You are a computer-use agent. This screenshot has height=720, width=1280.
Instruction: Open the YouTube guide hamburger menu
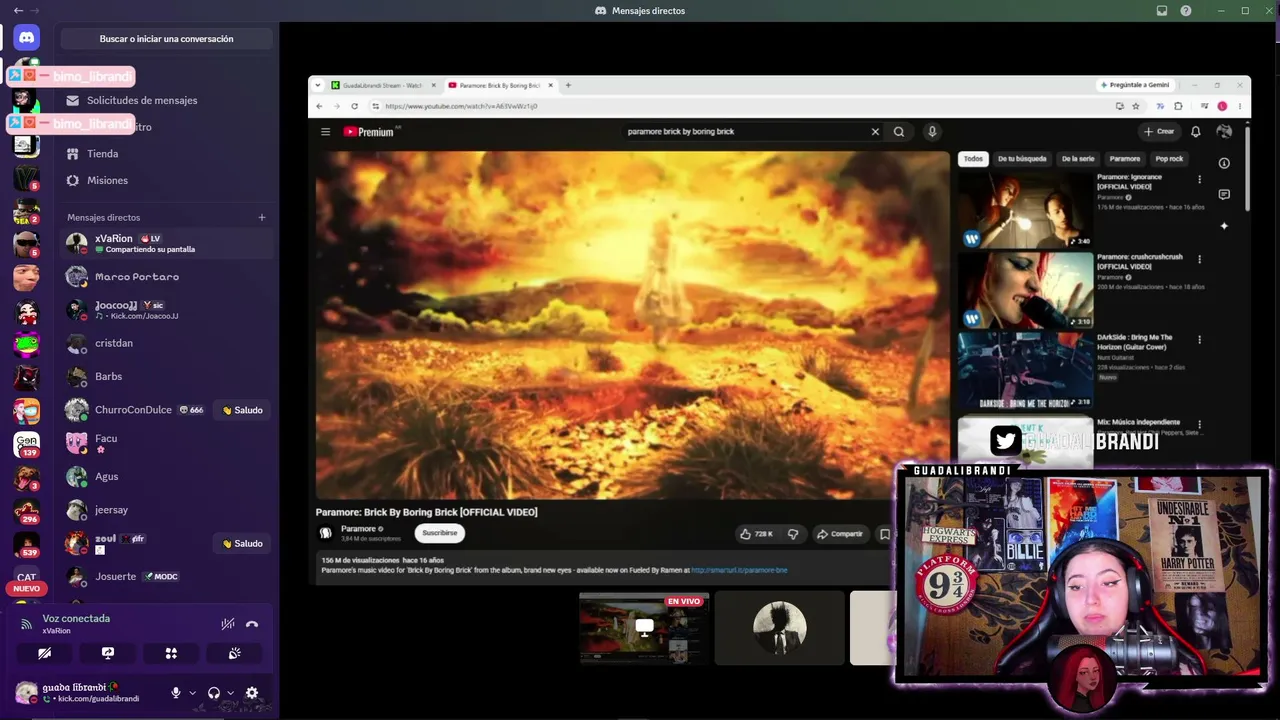point(325,132)
